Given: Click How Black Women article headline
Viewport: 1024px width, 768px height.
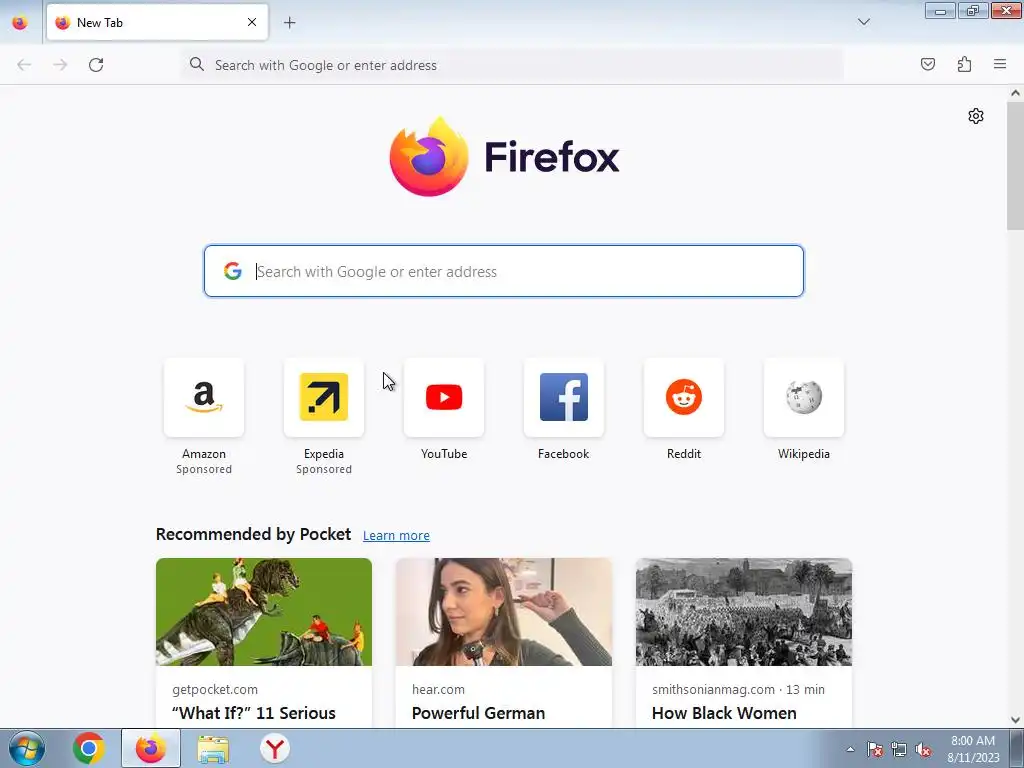Looking at the screenshot, I should [x=724, y=713].
